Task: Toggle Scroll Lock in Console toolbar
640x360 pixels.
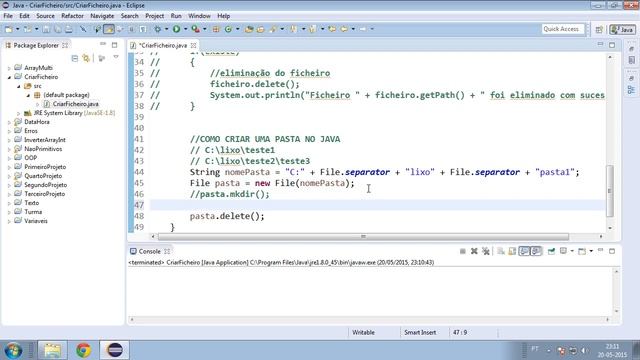Action: (512, 251)
